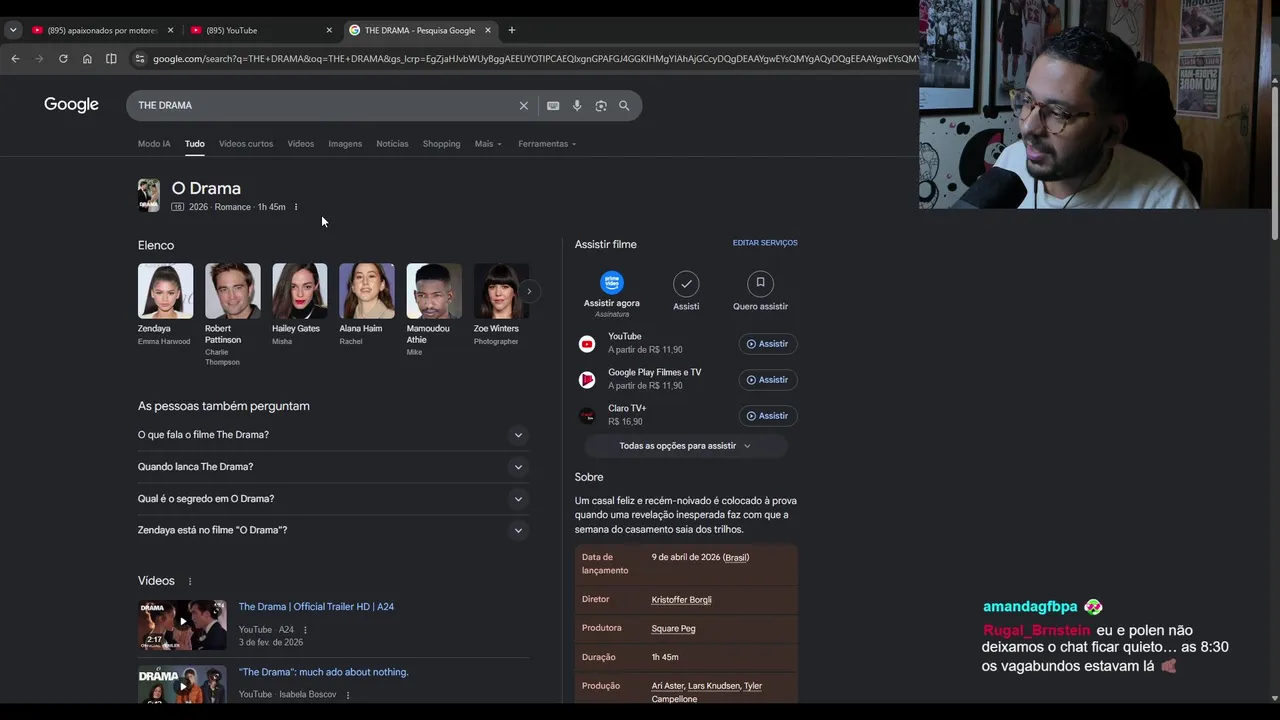Switch to the (895) YouTube browser tab
Viewport: 1280px width, 720px height.
258,30
